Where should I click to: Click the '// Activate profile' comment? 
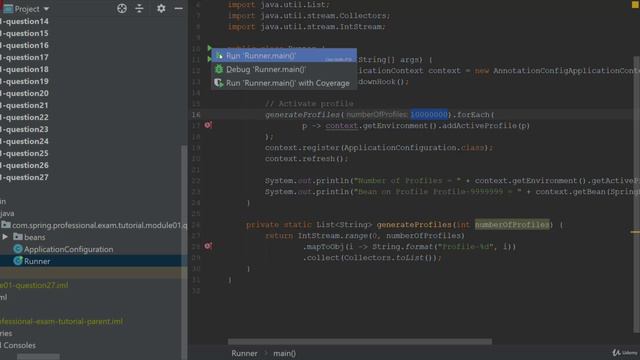click(309, 104)
